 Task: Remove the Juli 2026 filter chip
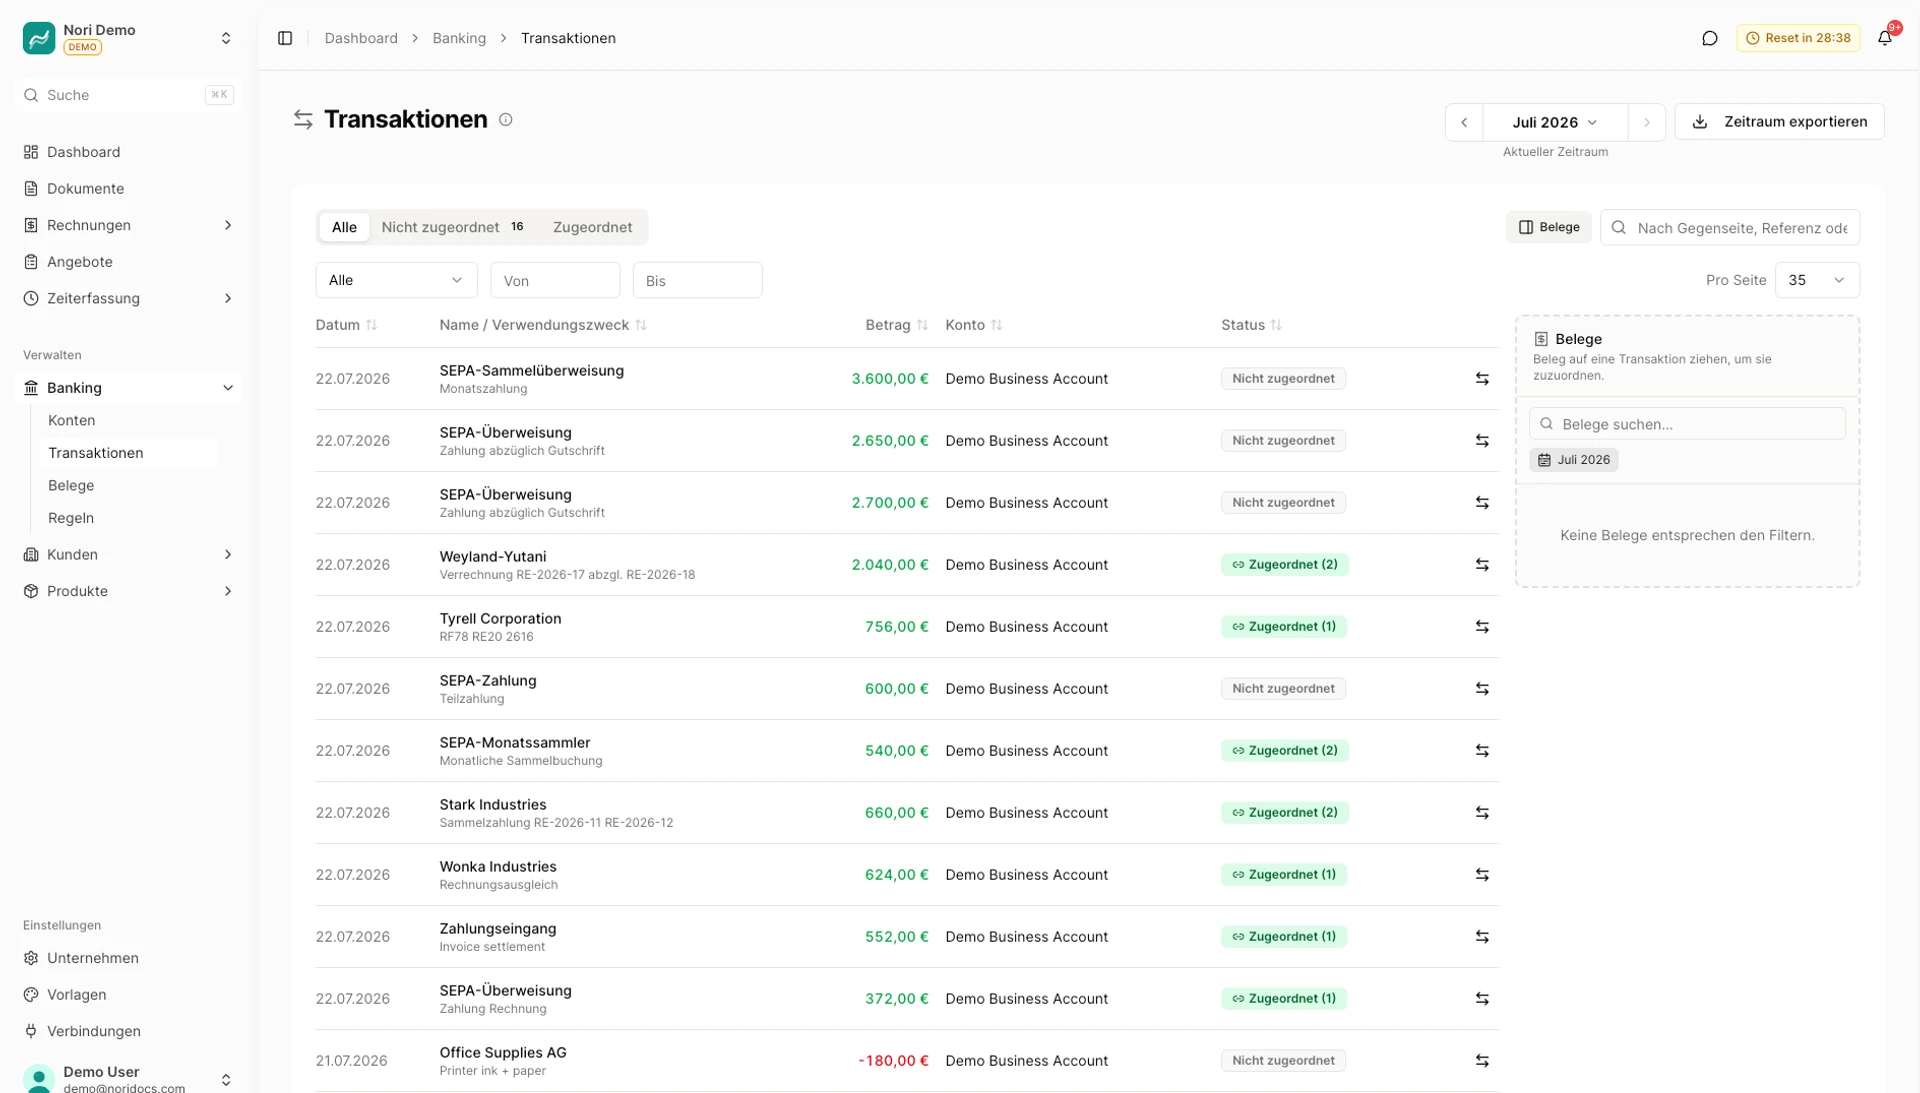point(1573,460)
